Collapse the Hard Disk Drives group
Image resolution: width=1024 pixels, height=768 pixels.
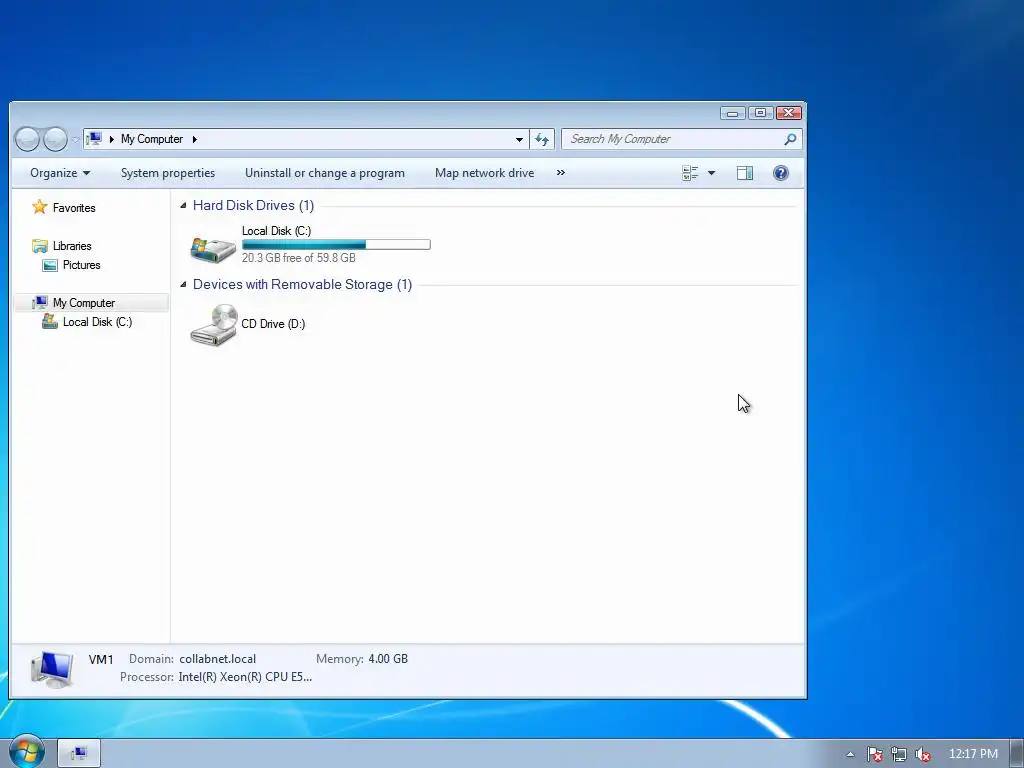[184, 206]
